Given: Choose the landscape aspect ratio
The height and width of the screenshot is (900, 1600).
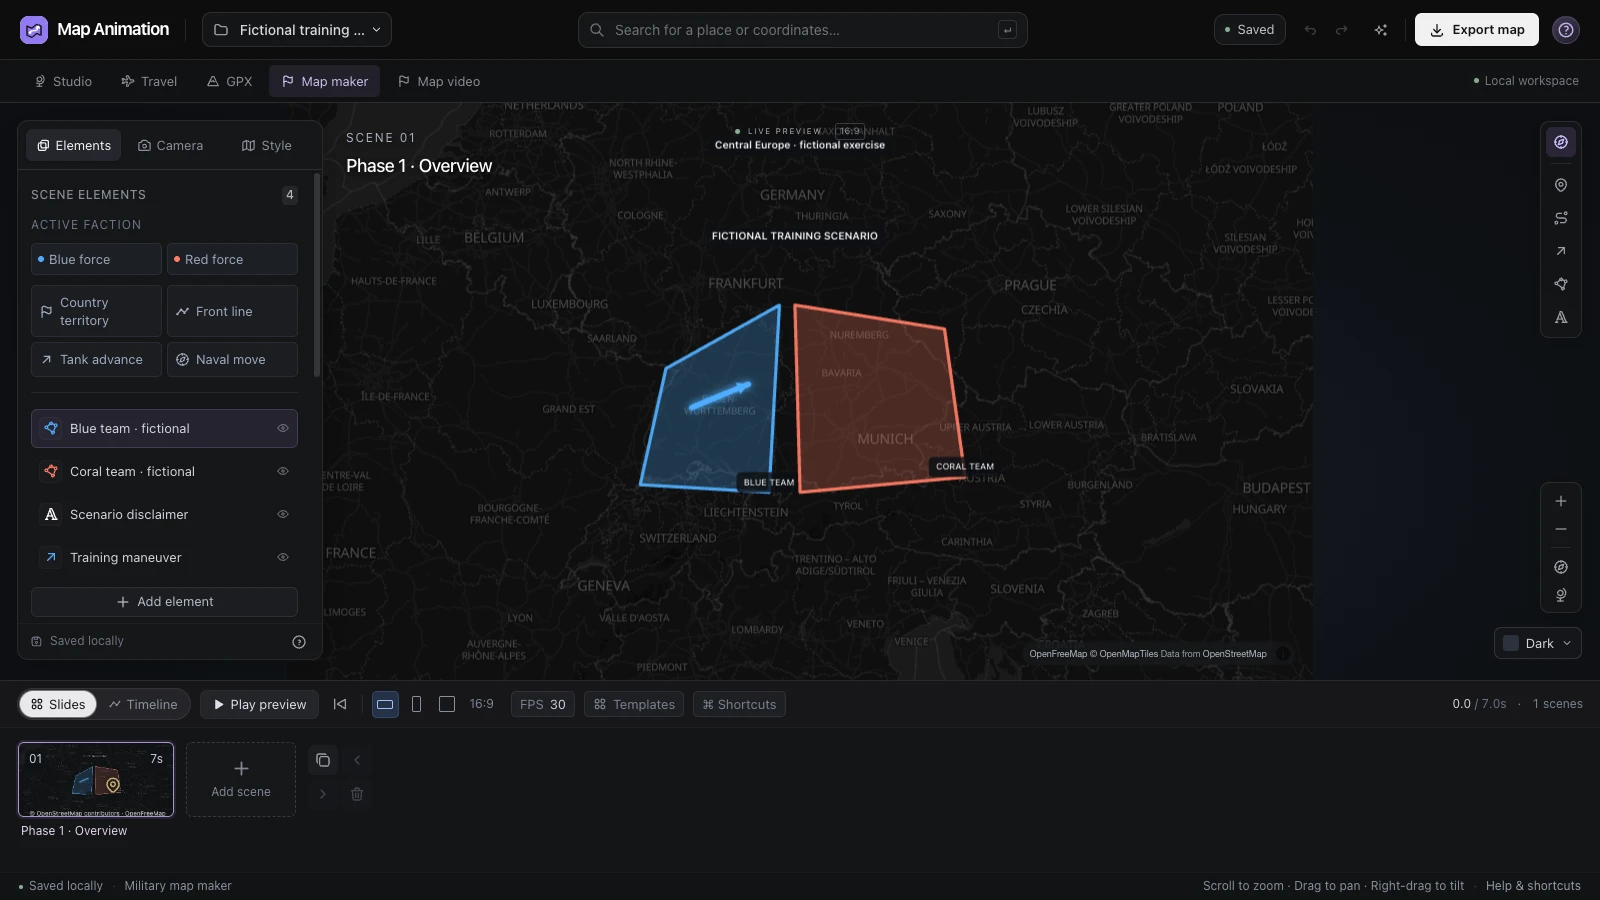Looking at the screenshot, I should click(x=385, y=704).
